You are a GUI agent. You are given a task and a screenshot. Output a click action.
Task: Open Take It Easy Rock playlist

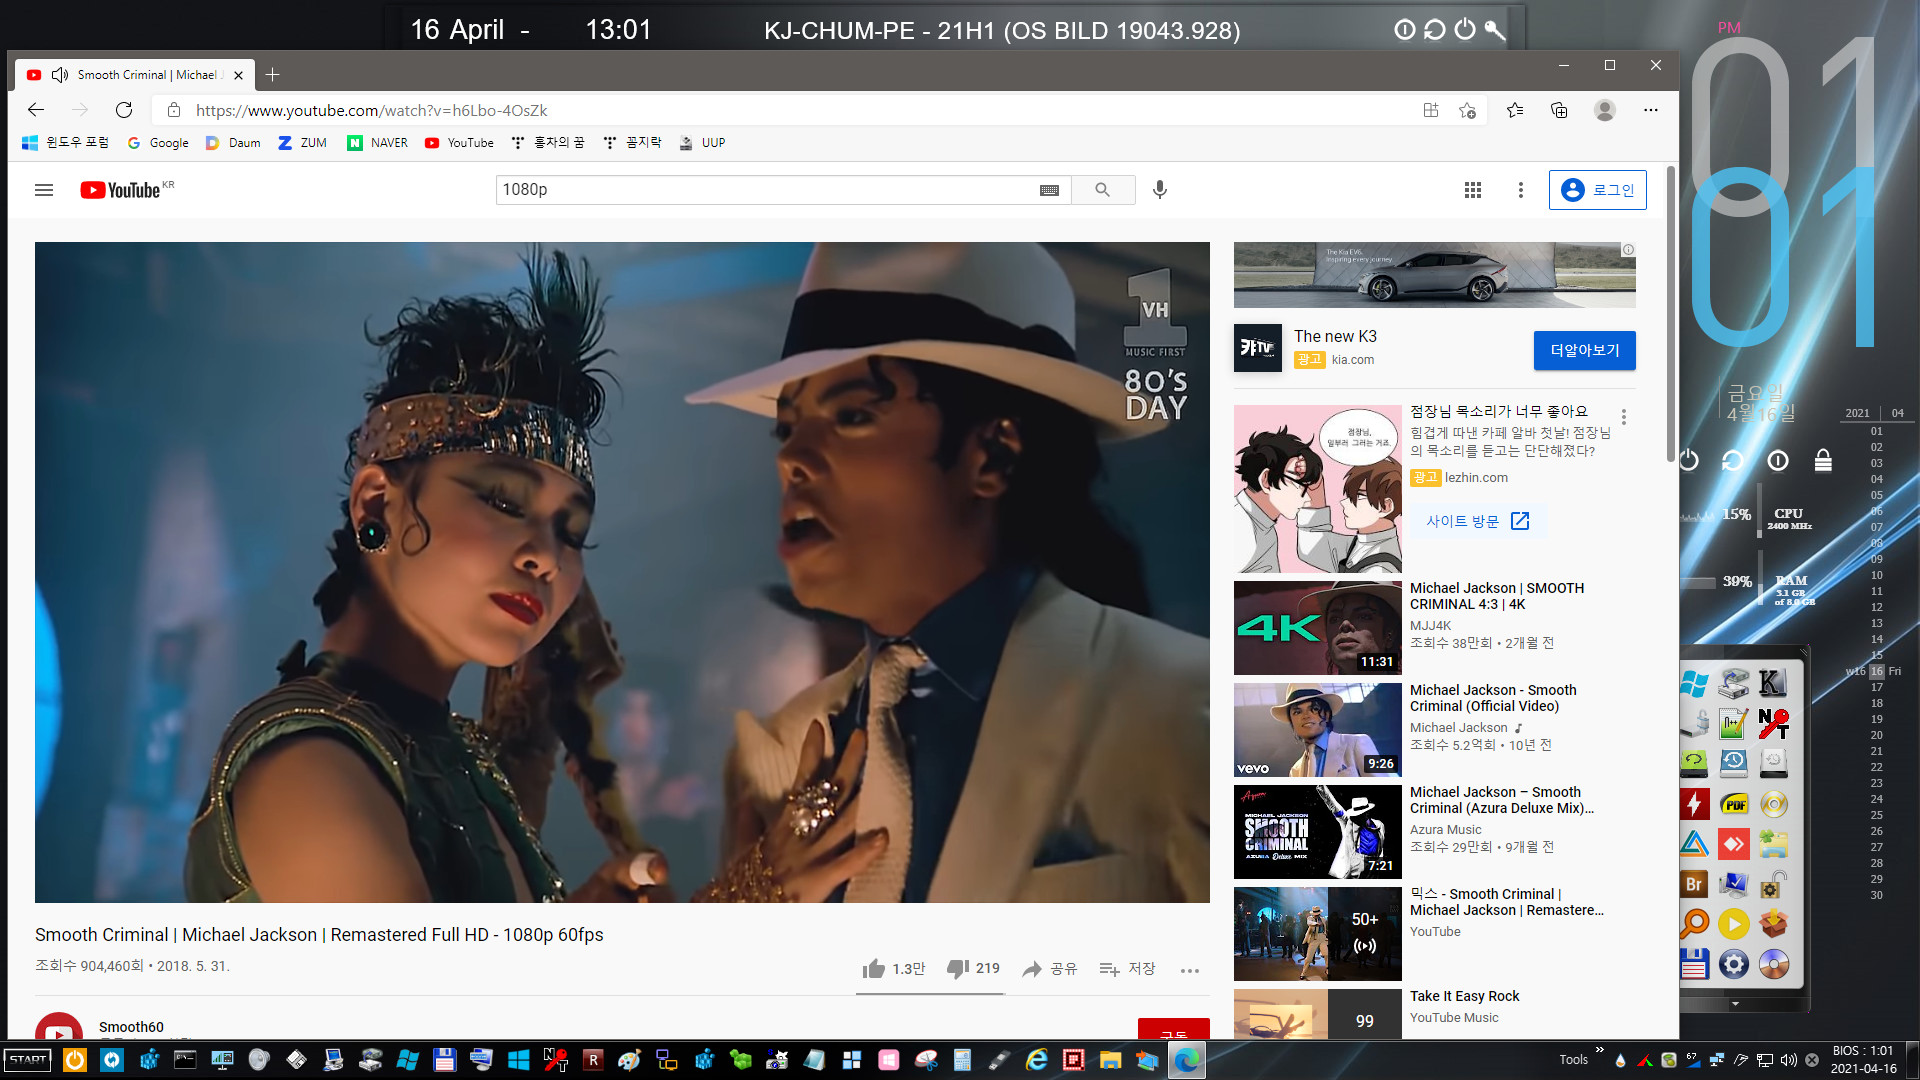[x=1464, y=996]
